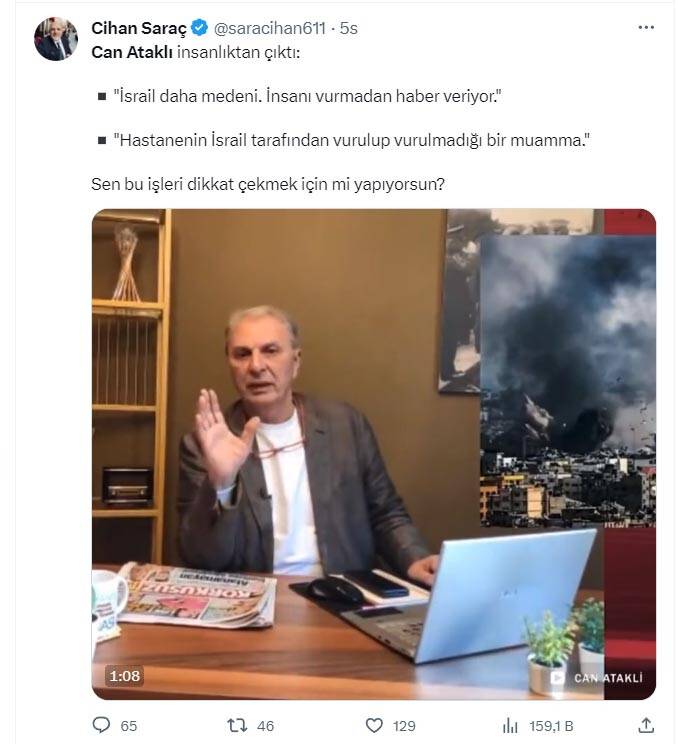This screenshot has width=678, height=744.
Task: Like the tweet via the heart icon
Action: (374, 725)
